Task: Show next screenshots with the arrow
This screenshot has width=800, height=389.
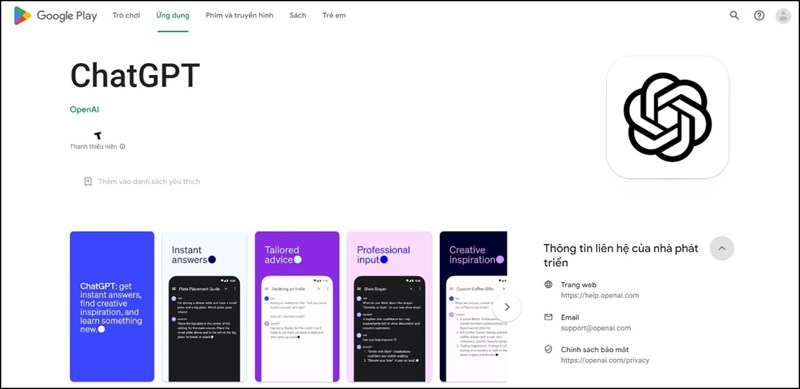Action: 507,307
